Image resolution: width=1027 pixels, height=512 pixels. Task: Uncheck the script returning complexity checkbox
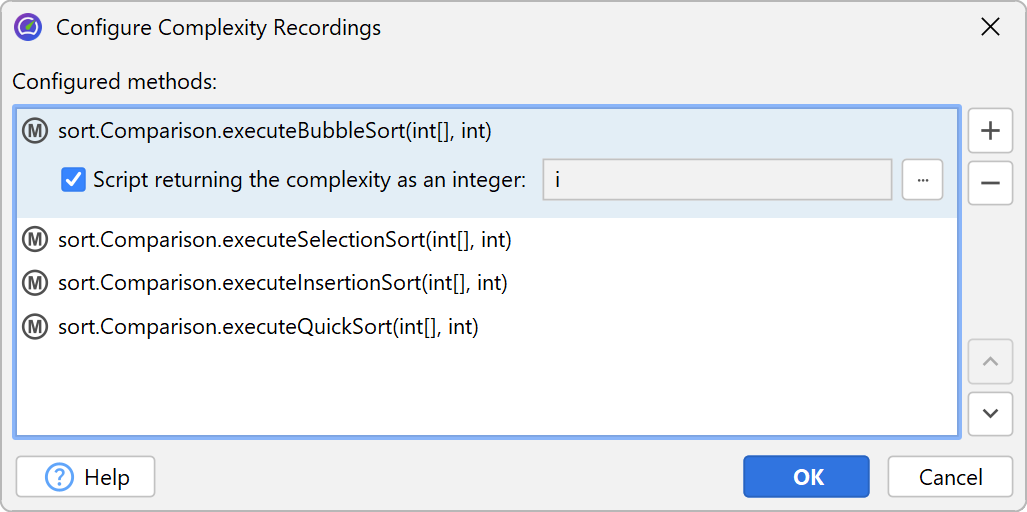(x=73, y=180)
